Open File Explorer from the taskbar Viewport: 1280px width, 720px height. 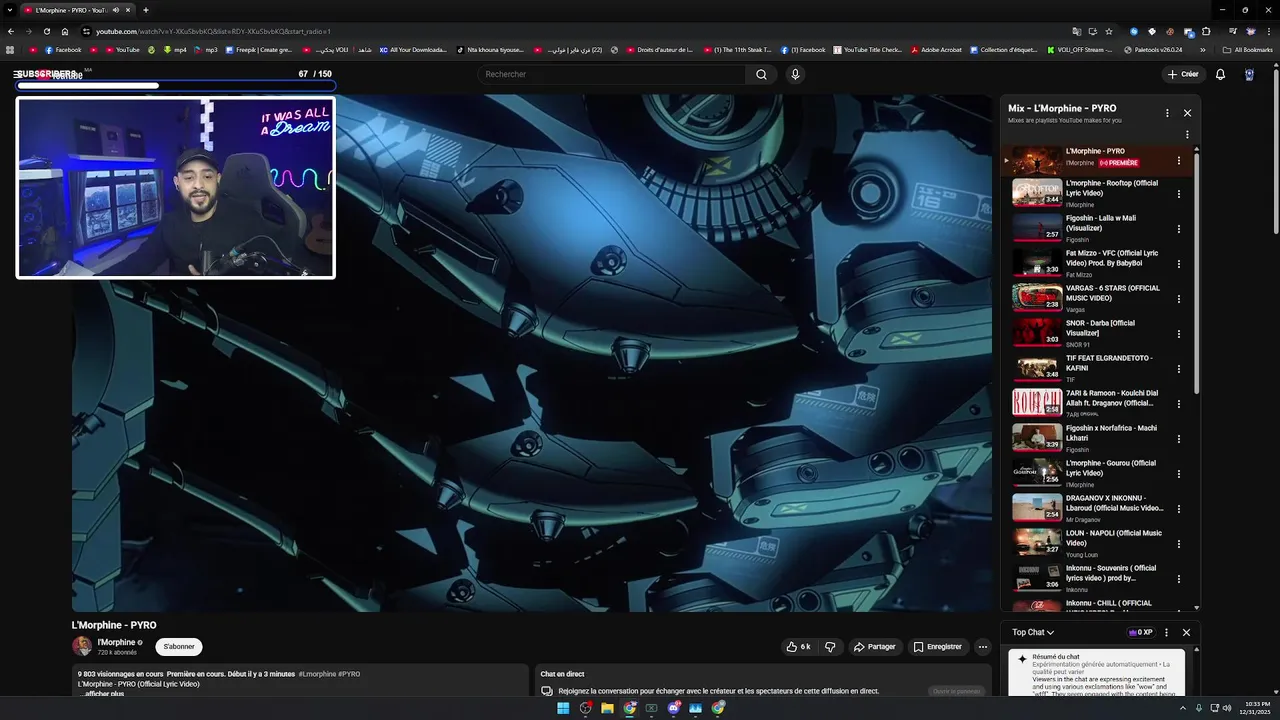click(x=607, y=708)
